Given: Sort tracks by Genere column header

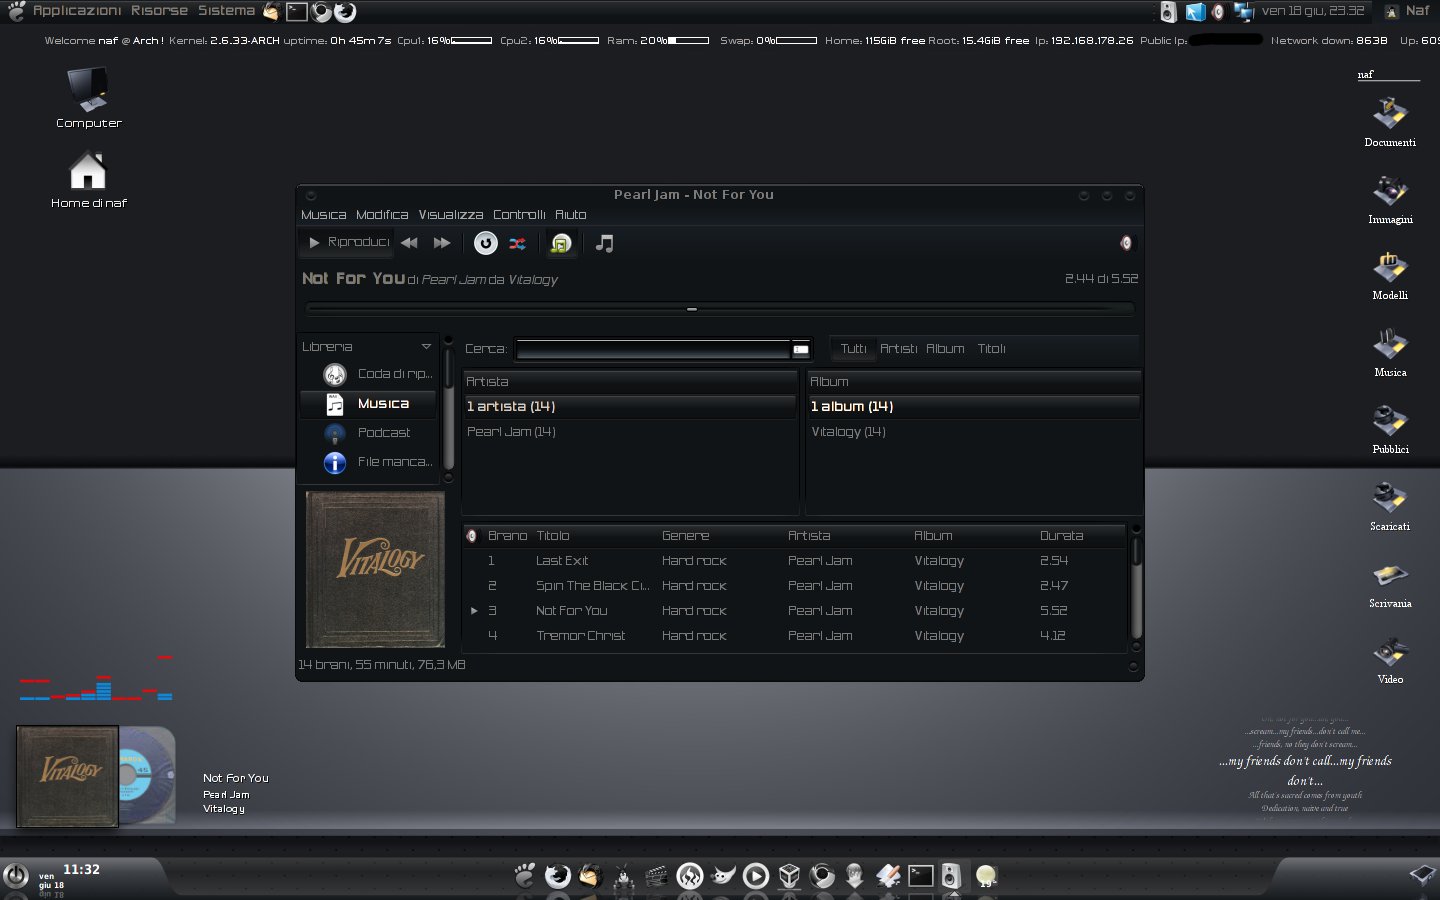Looking at the screenshot, I should coord(720,536).
